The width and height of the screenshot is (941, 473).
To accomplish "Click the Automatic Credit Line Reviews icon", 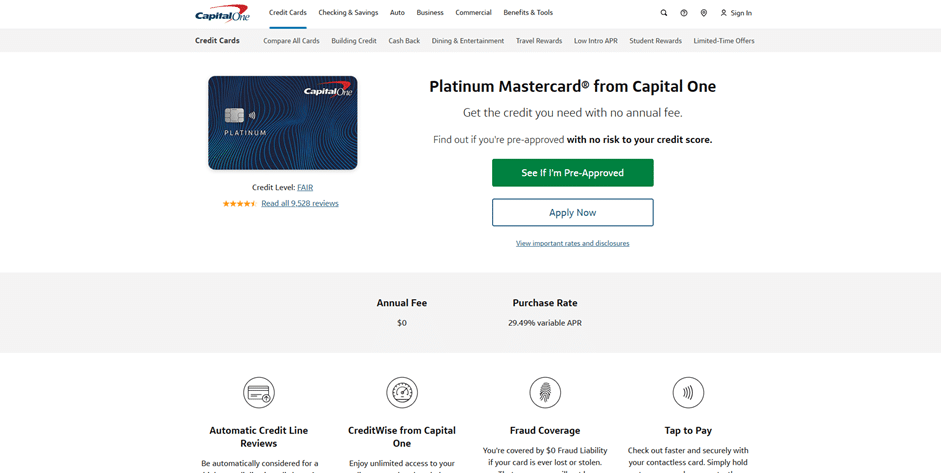I will pos(259,393).
